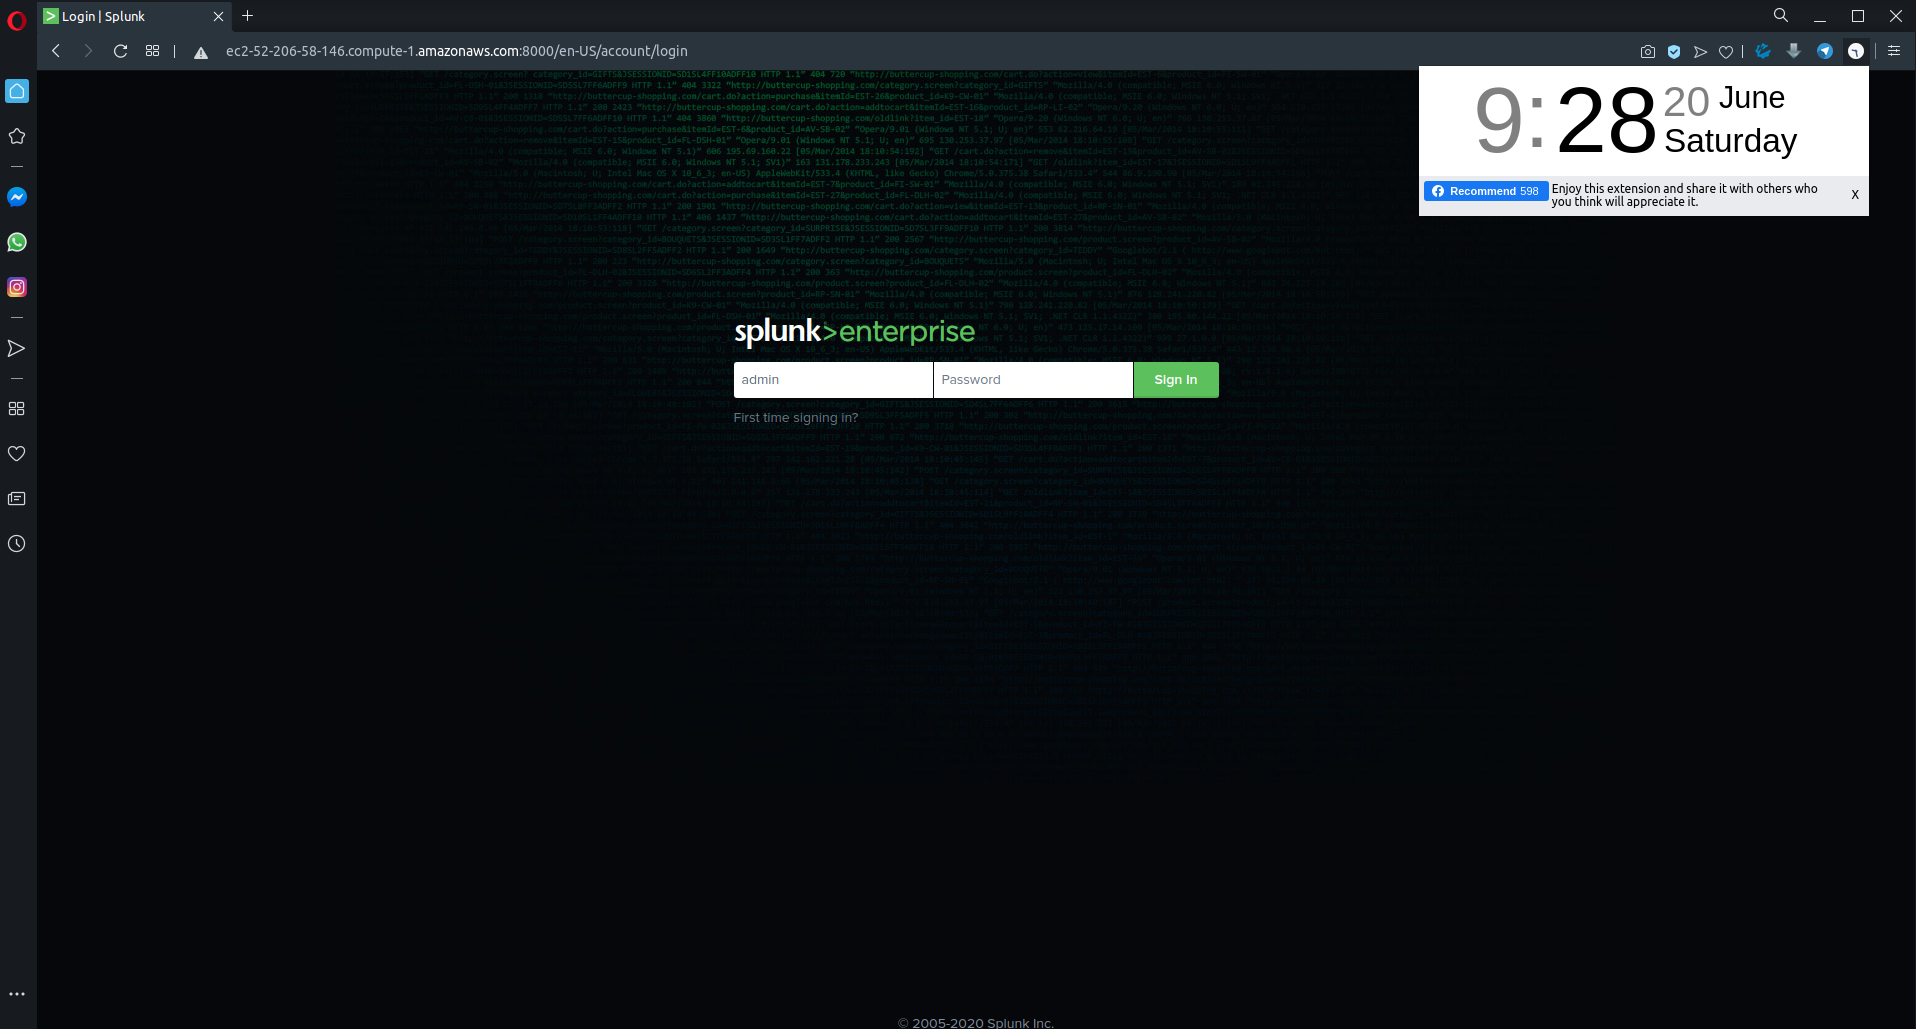This screenshot has height=1029, width=1916.
Task: Open a new tab with plus button
Action: click(248, 16)
